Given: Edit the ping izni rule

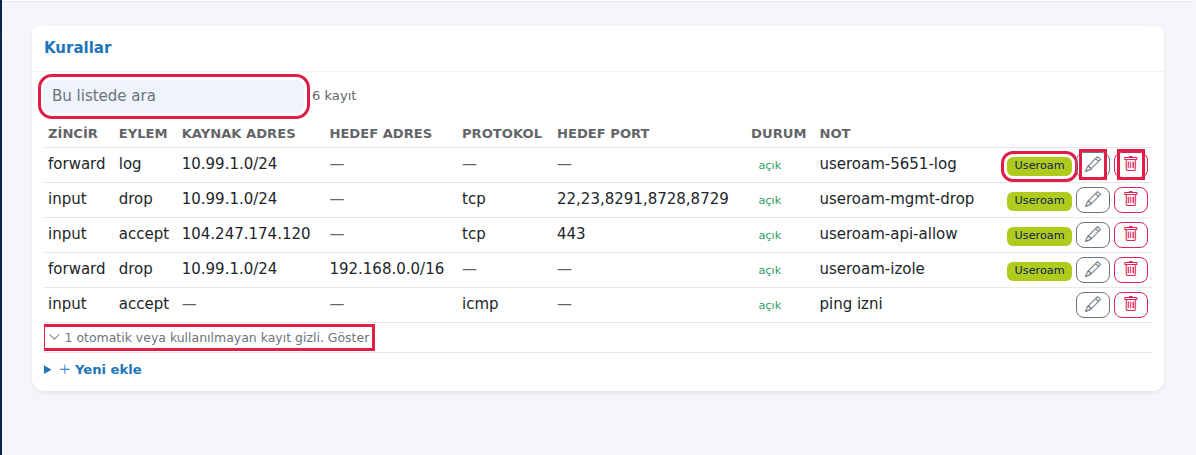Looking at the screenshot, I should click(x=1093, y=305).
